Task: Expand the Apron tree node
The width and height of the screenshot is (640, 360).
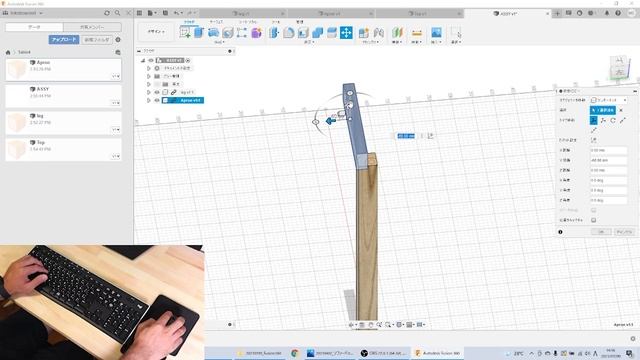Action: click(x=149, y=100)
